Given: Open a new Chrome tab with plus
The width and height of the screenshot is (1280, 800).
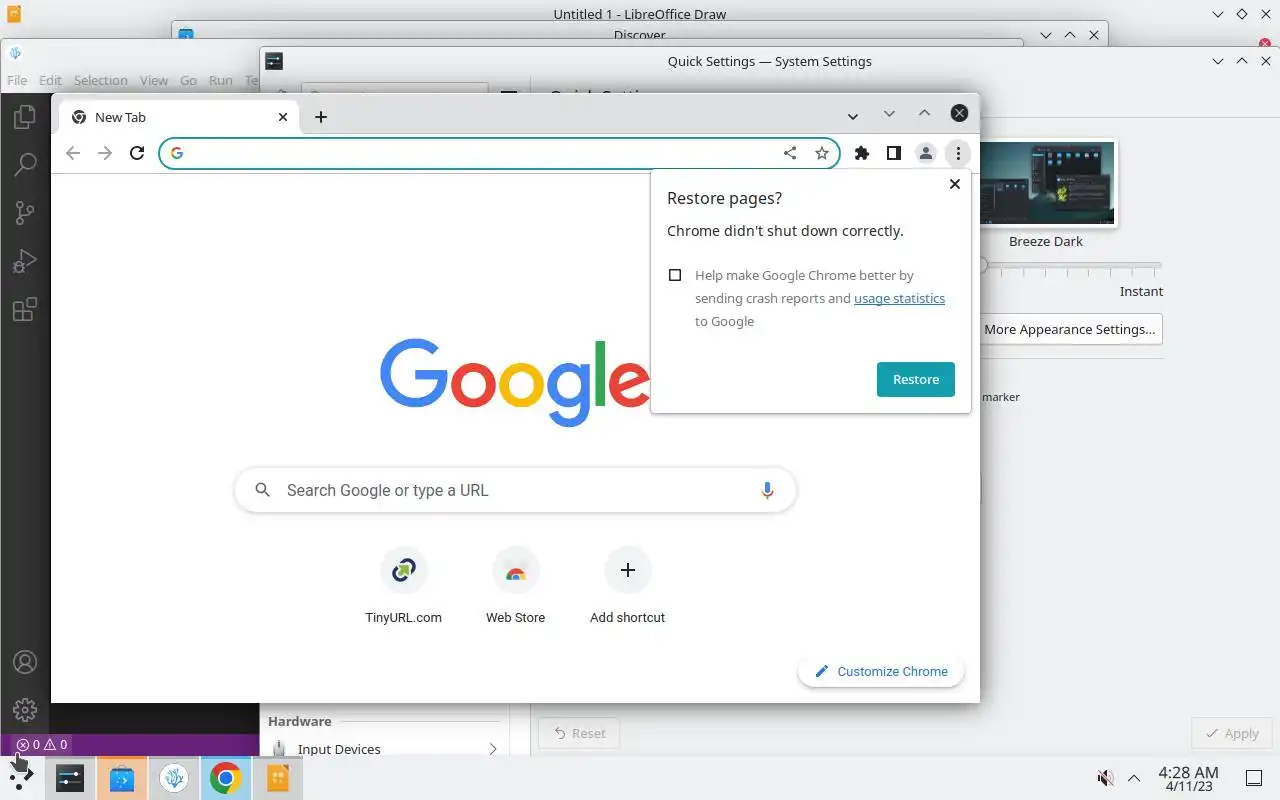Looking at the screenshot, I should (321, 117).
